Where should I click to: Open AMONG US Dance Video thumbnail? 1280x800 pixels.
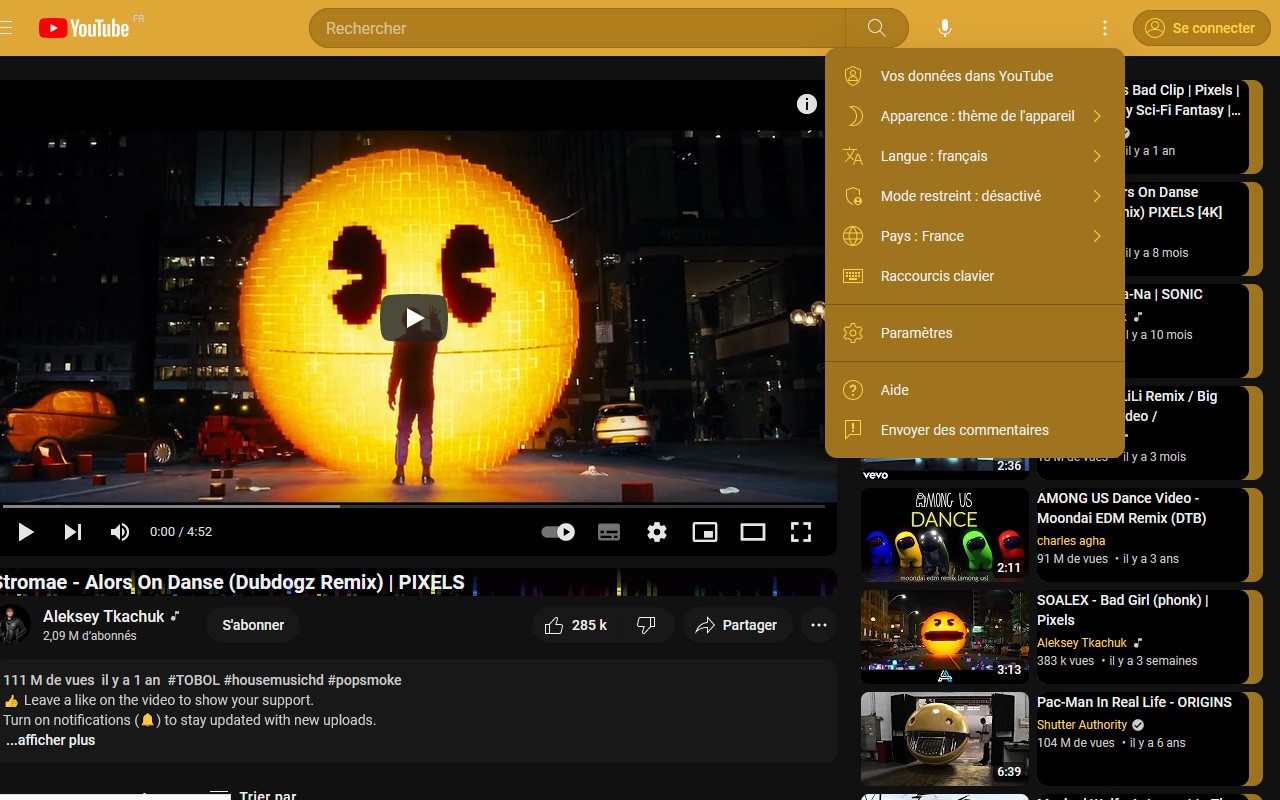(945, 535)
